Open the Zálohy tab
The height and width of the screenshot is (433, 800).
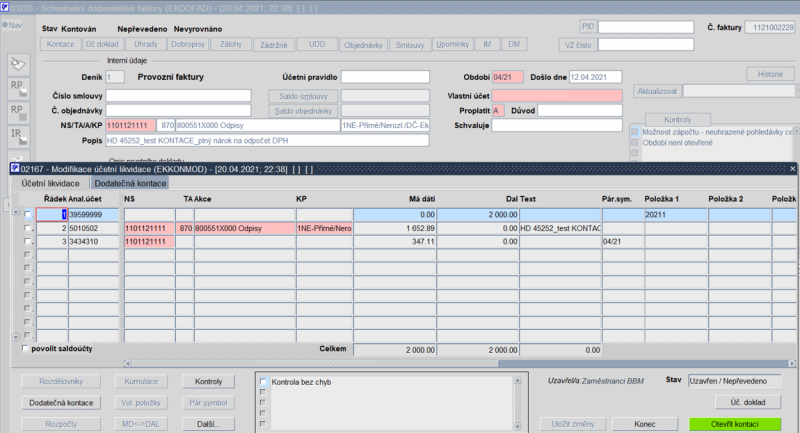(x=231, y=44)
